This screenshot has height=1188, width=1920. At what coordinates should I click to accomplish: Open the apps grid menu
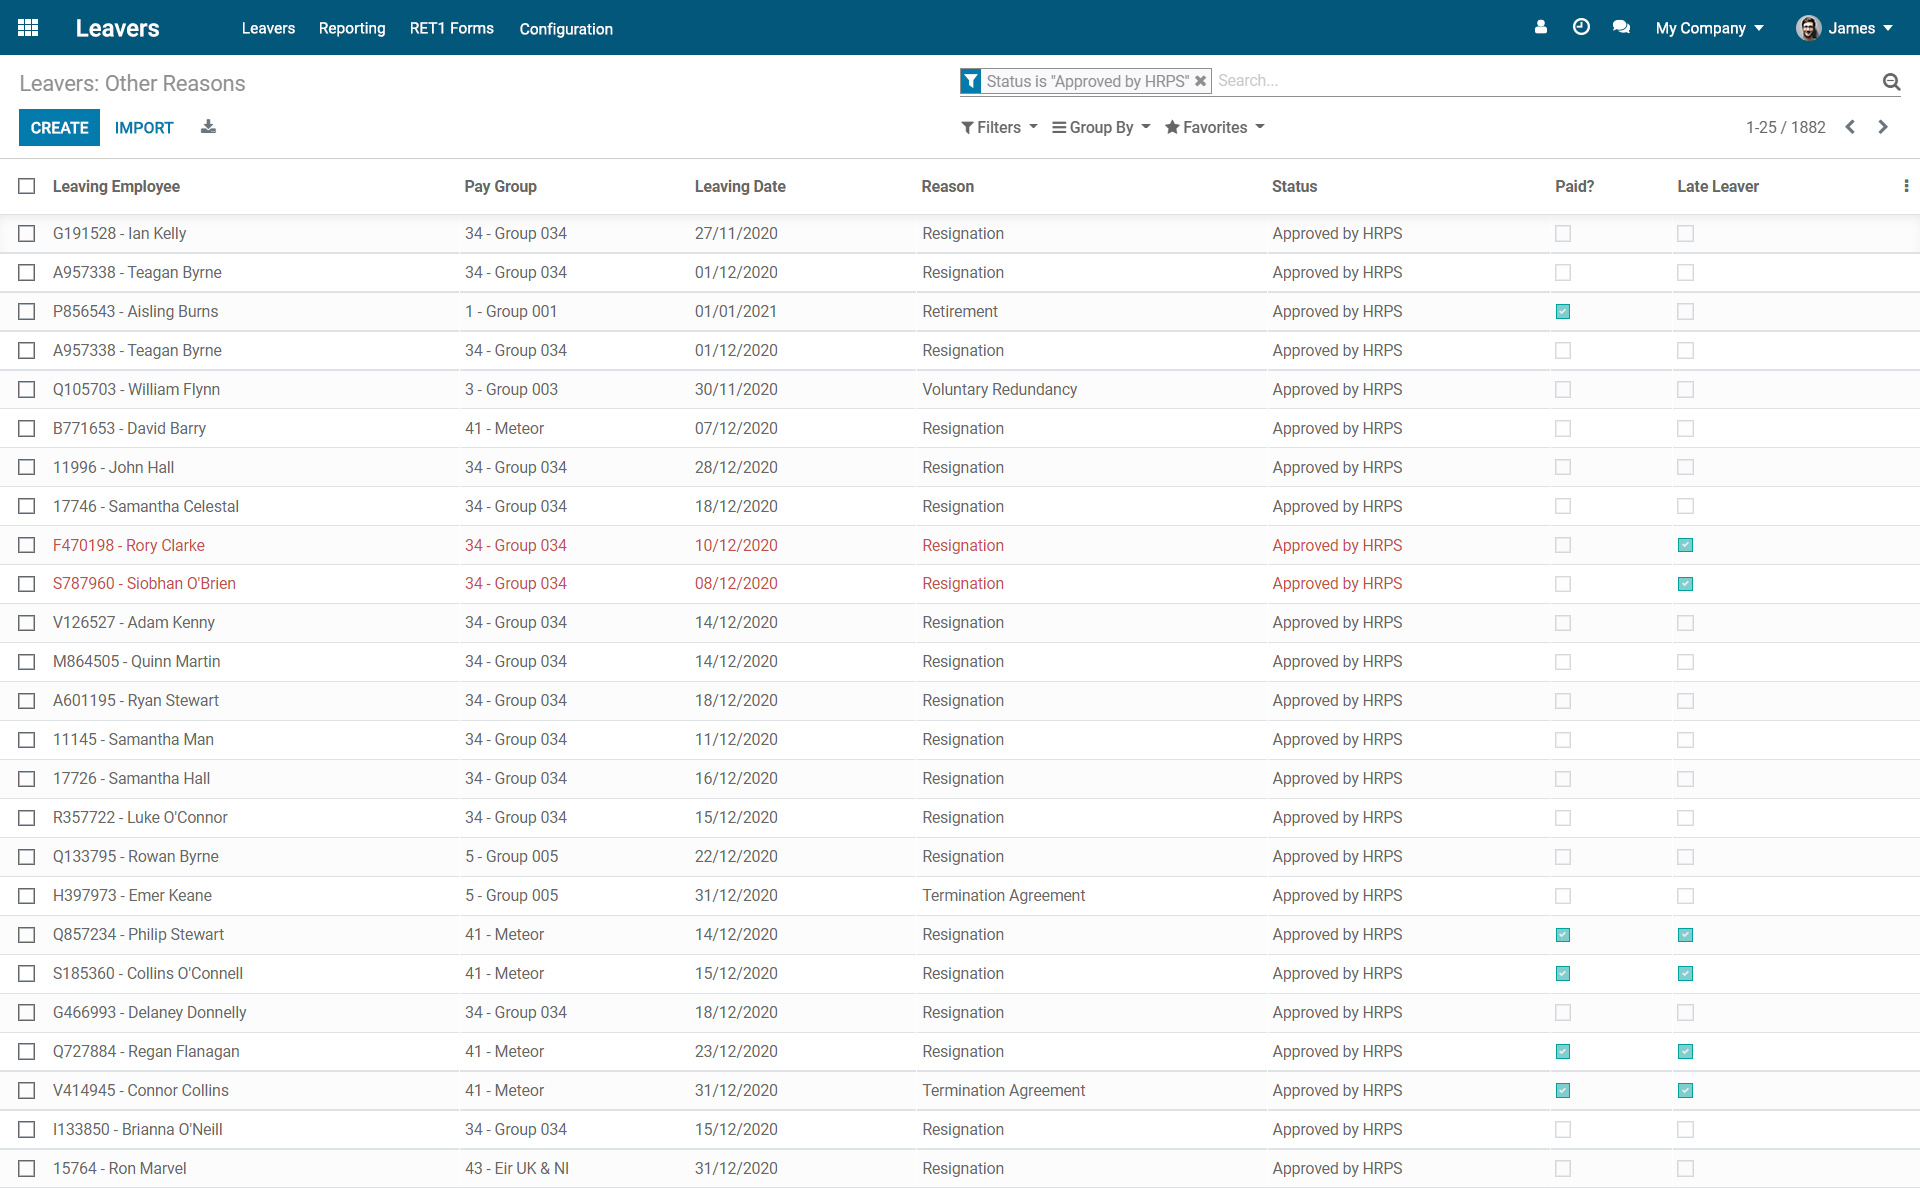27,27
